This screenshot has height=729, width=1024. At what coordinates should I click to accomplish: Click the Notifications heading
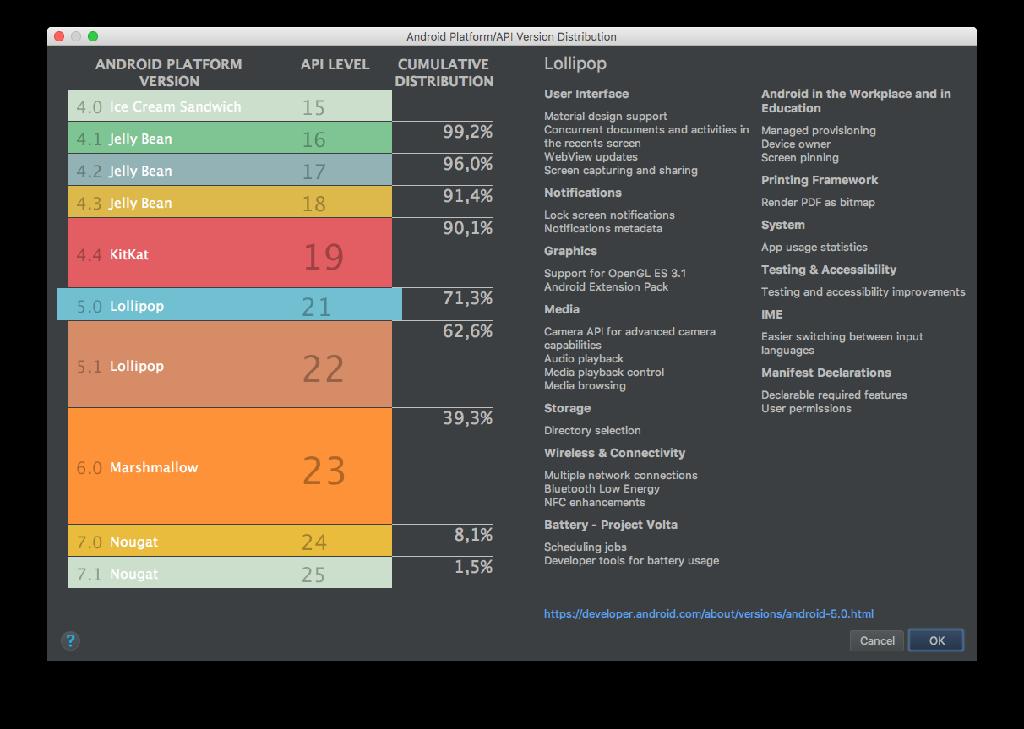(583, 193)
